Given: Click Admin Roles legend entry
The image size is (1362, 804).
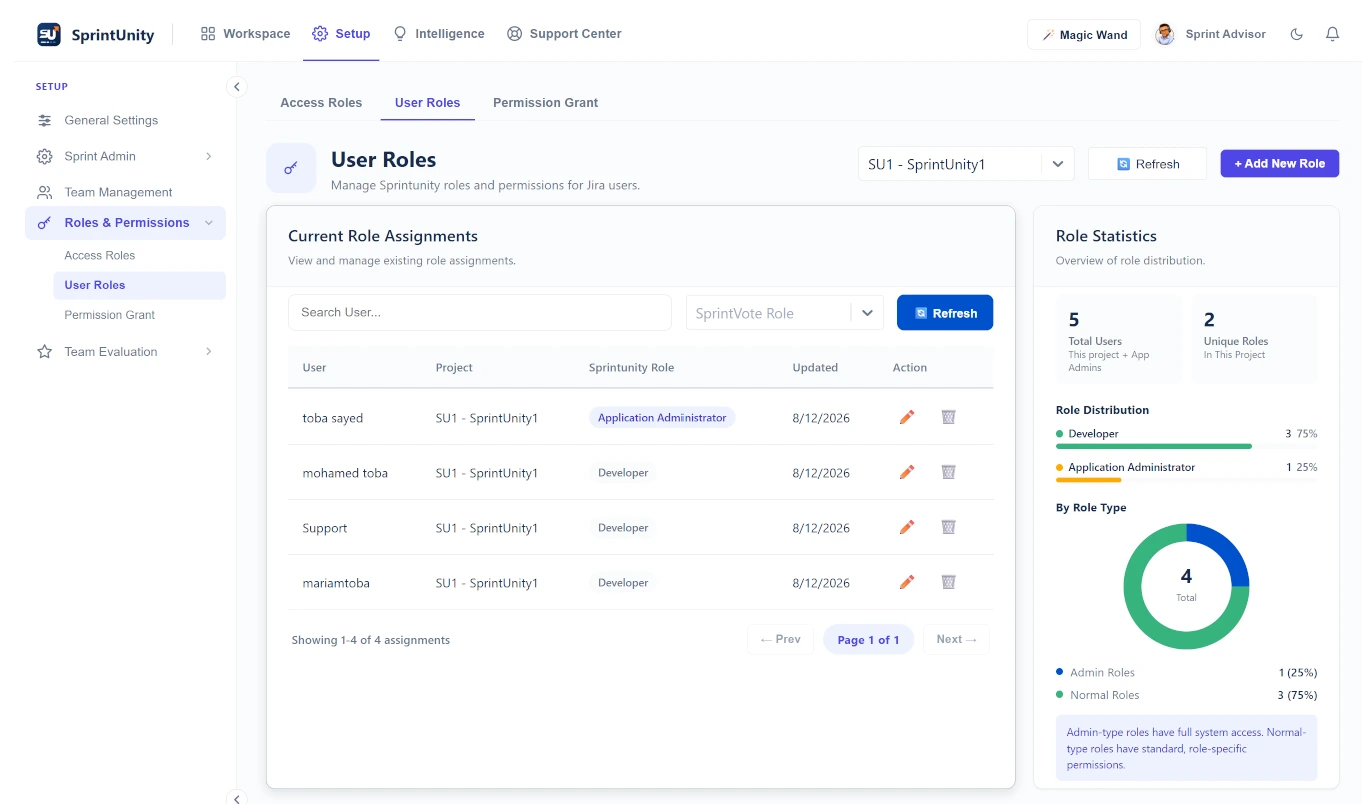Looking at the screenshot, I should click(1186, 672).
